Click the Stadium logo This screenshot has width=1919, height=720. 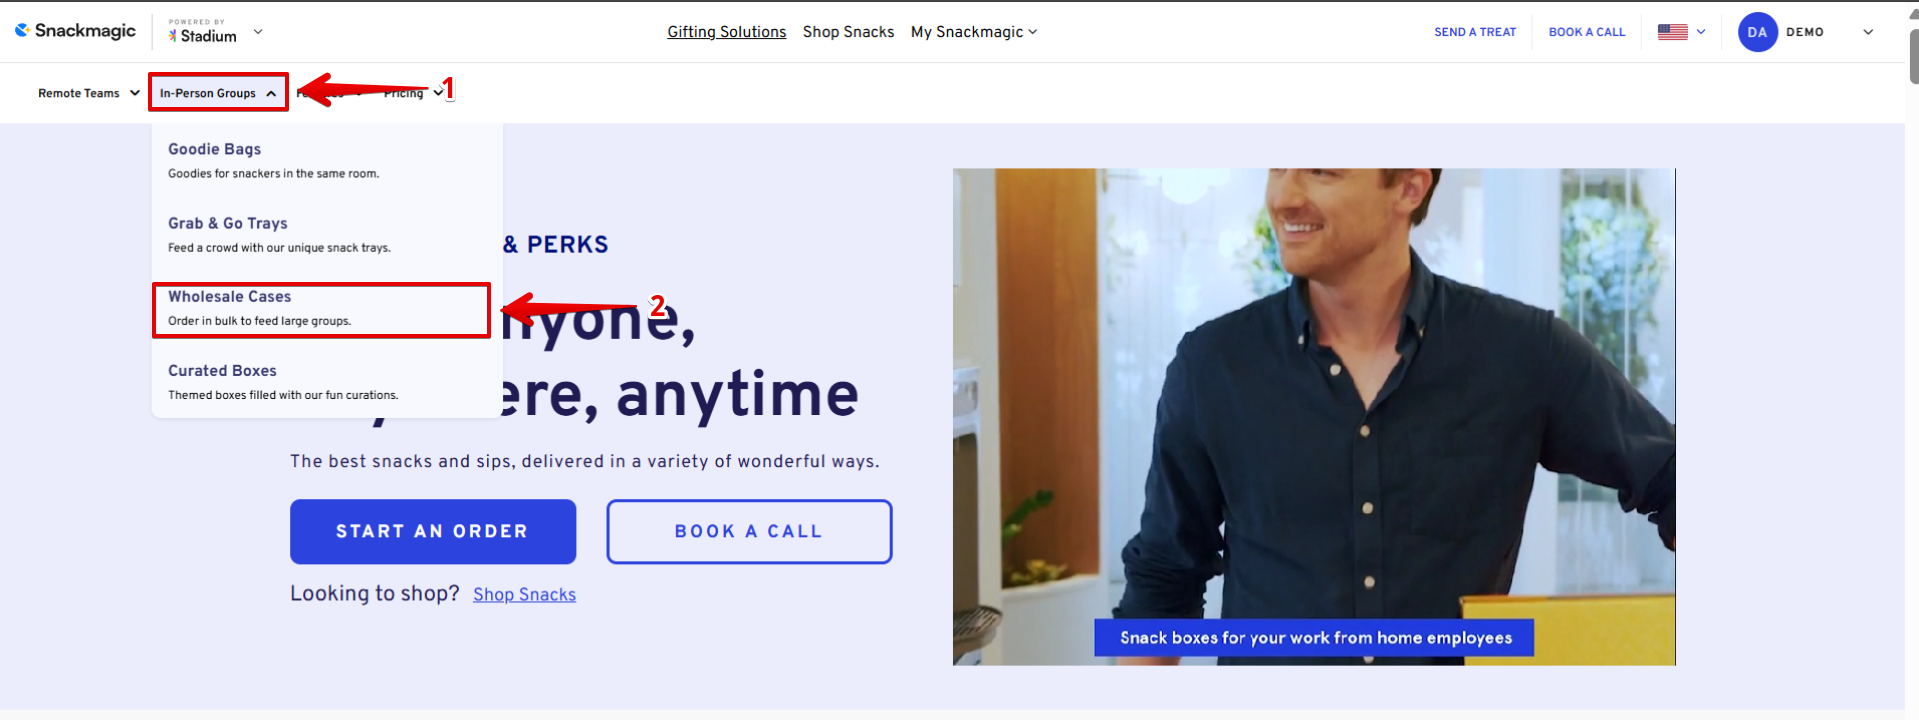coord(203,31)
